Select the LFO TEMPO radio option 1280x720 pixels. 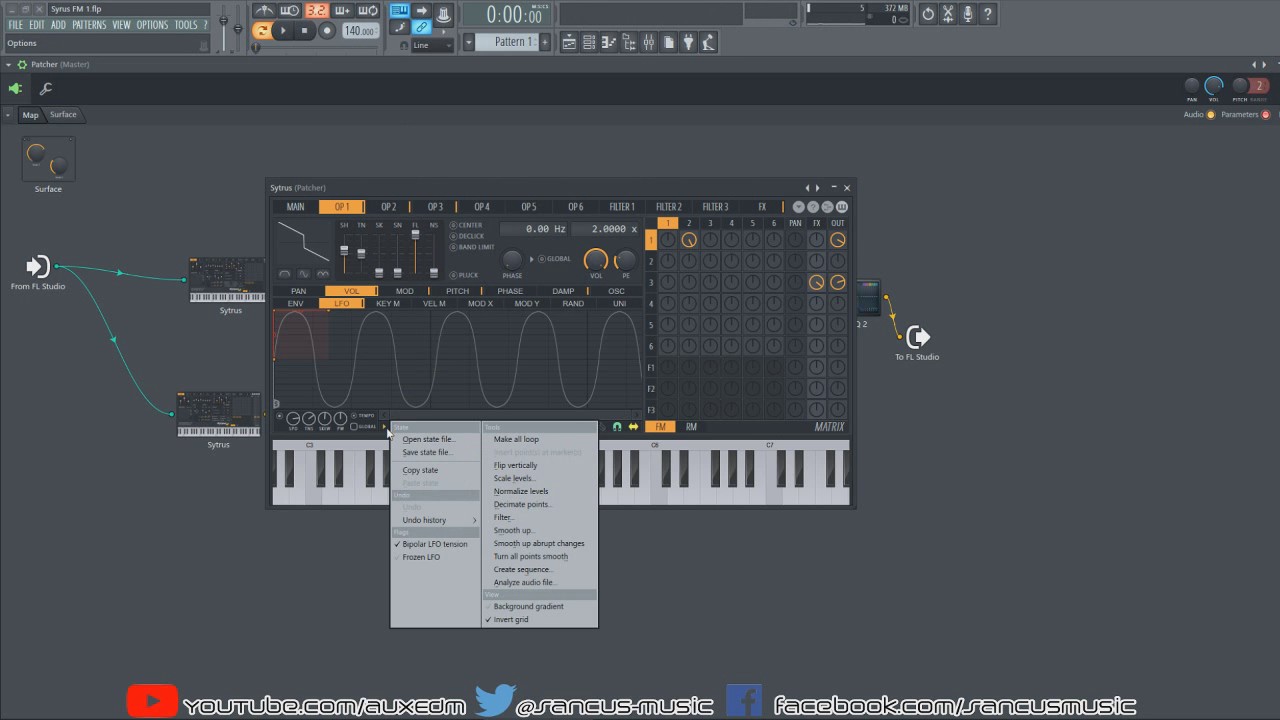tap(354, 415)
